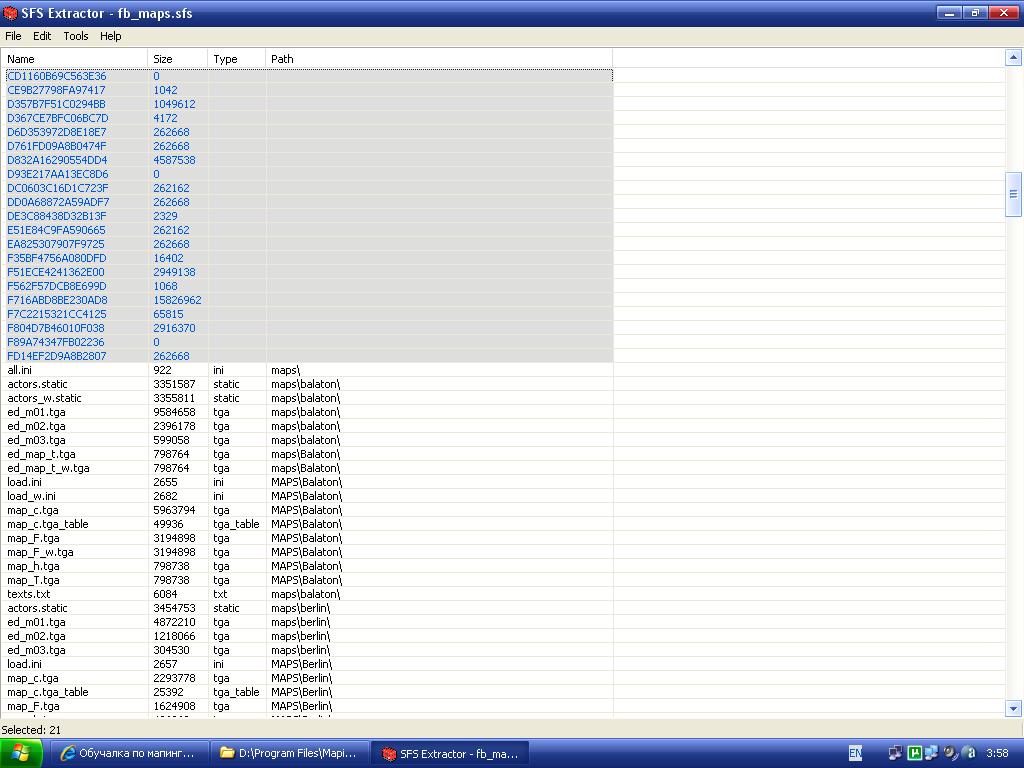Click the vertical scrollbar thumb
Screen dimensions: 1024x768
click(x=1014, y=194)
